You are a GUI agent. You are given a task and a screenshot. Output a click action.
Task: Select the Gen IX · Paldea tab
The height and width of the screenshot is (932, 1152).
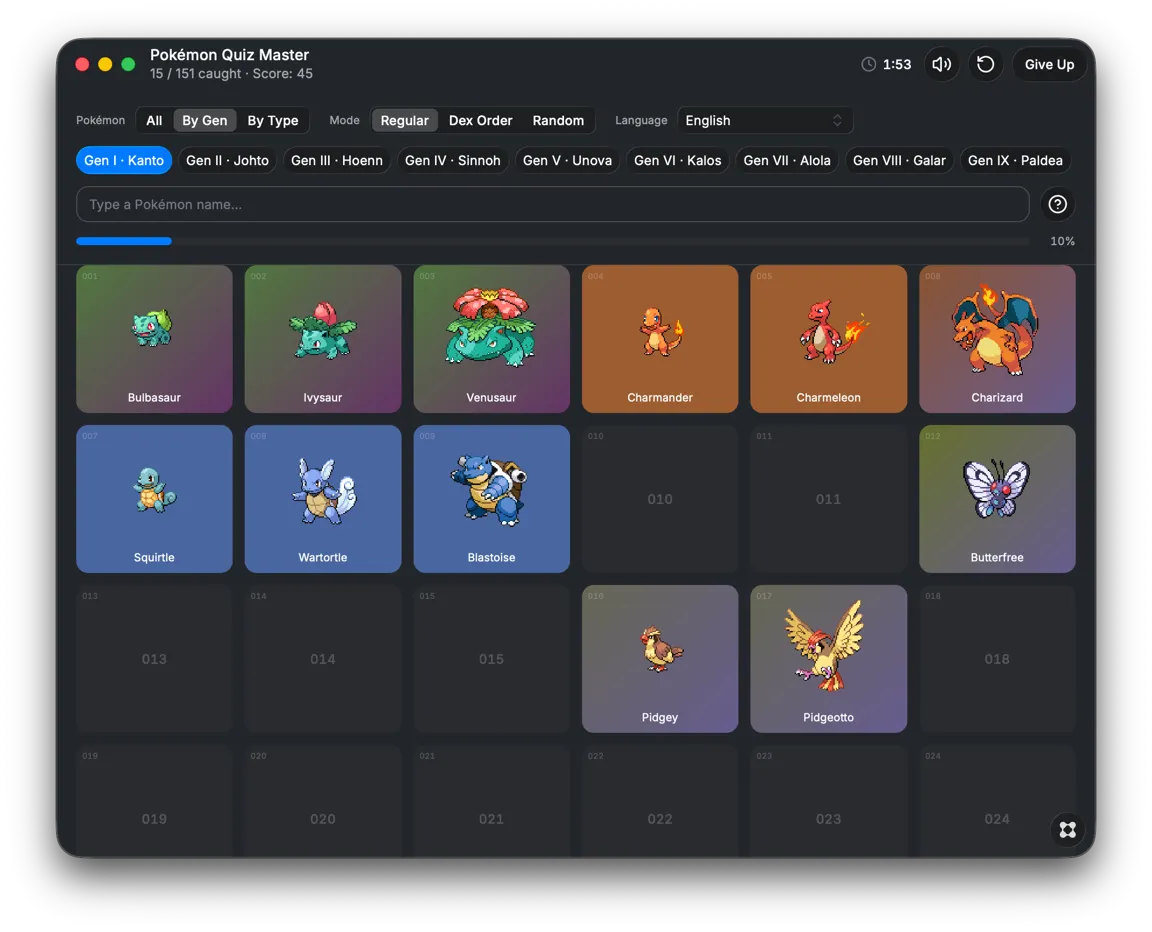pos(1015,160)
